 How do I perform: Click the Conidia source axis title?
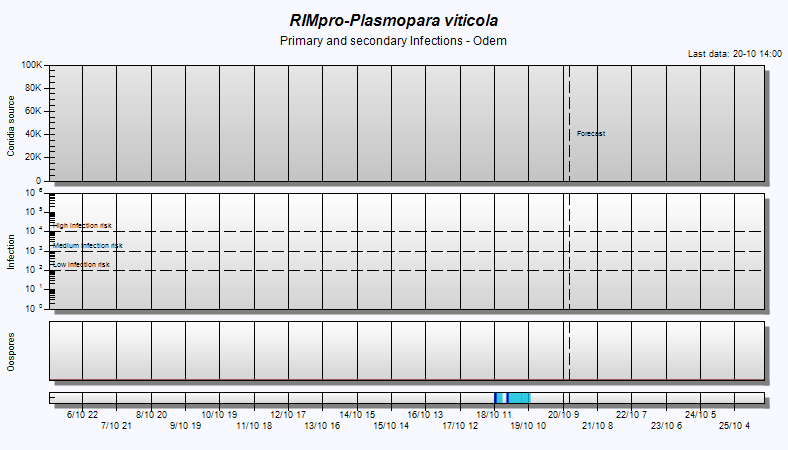pyautogui.click(x=11, y=126)
